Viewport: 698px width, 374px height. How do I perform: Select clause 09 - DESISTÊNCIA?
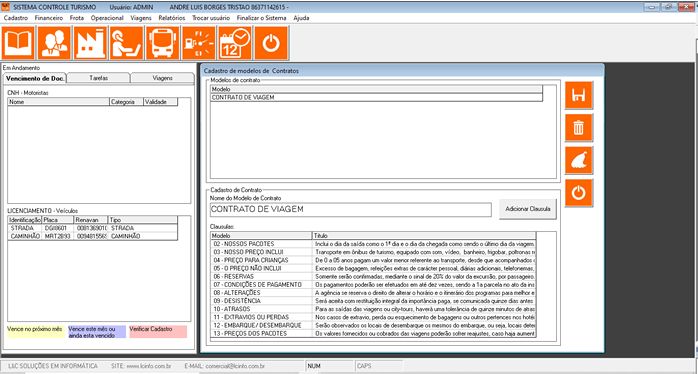(x=373, y=301)
